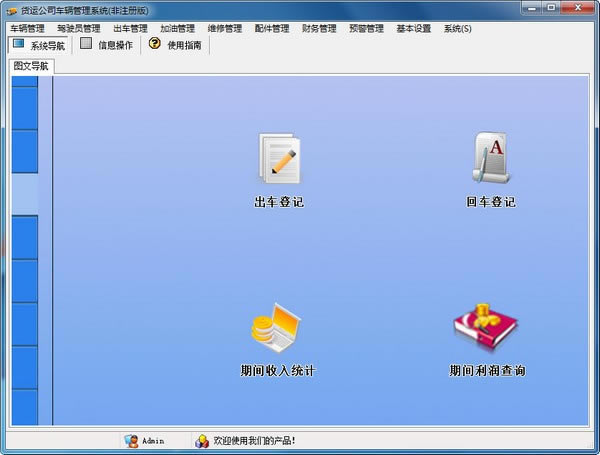Image resolution: width=600 pixels, height=455 pixels.
Task: Close the application window
Action: point(578,7)
